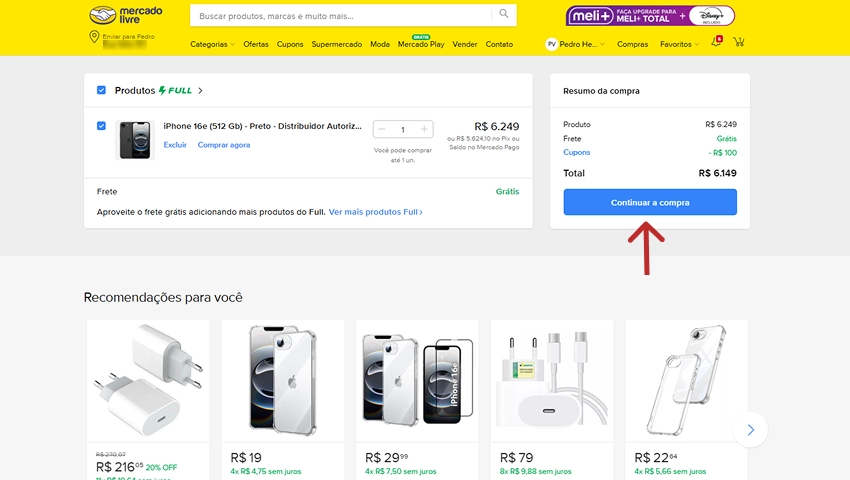Go to the Vender page
Viewport: 850px width, 480px height.
(x=465, y=44)
